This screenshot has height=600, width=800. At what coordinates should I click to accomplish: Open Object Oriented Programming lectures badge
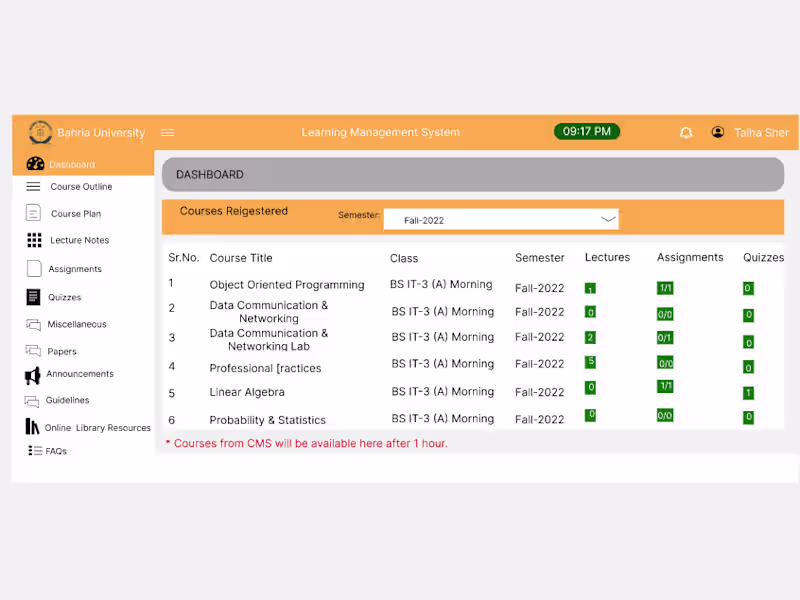(x=590, y=289)
